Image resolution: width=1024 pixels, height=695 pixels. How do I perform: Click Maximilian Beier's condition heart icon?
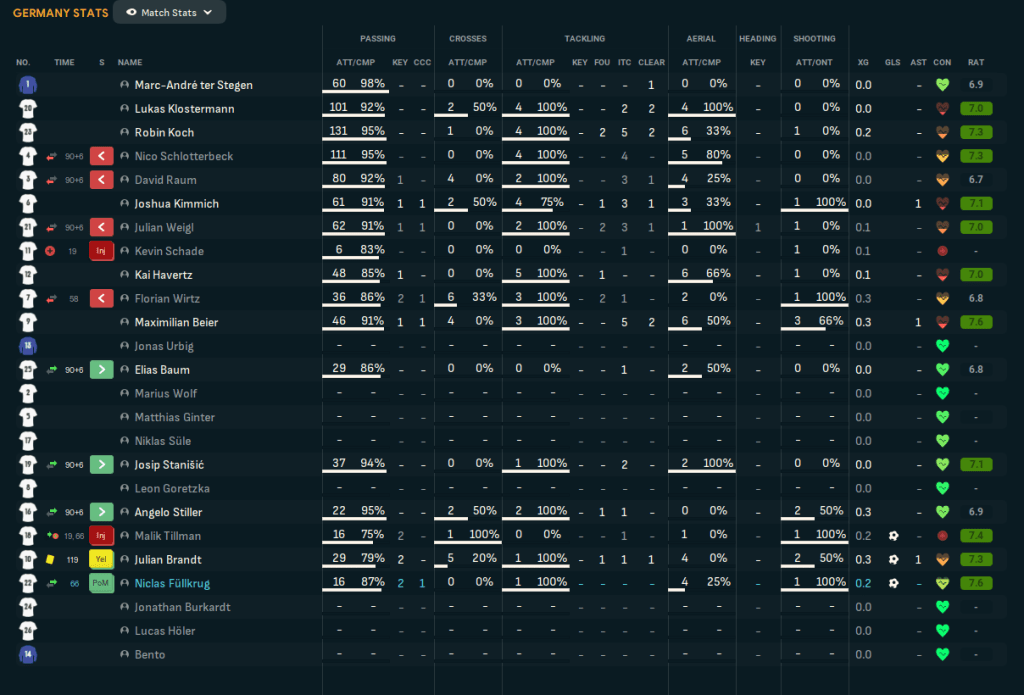tap(942, 322)
